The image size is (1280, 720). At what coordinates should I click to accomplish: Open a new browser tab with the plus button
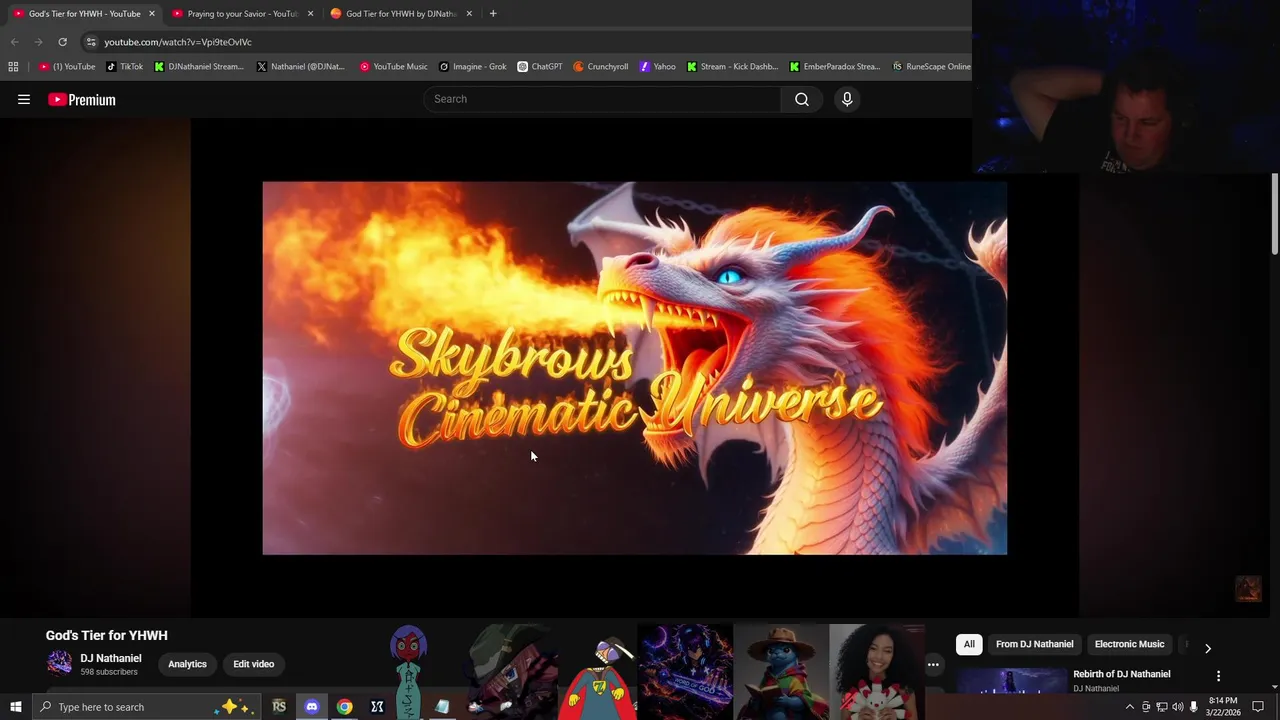(493, 13)
